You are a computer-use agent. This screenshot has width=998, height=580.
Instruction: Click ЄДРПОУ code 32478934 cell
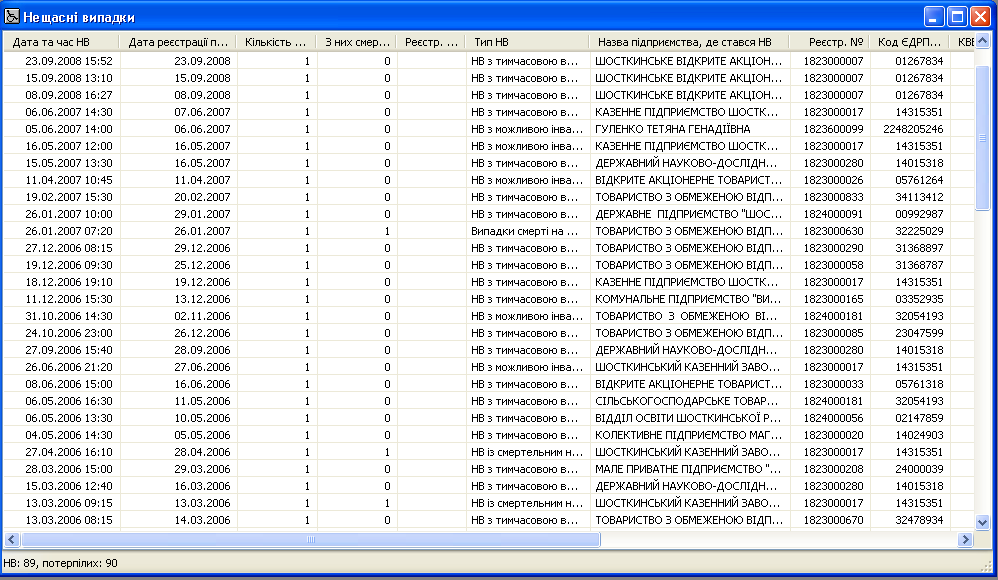pos(910,520)
